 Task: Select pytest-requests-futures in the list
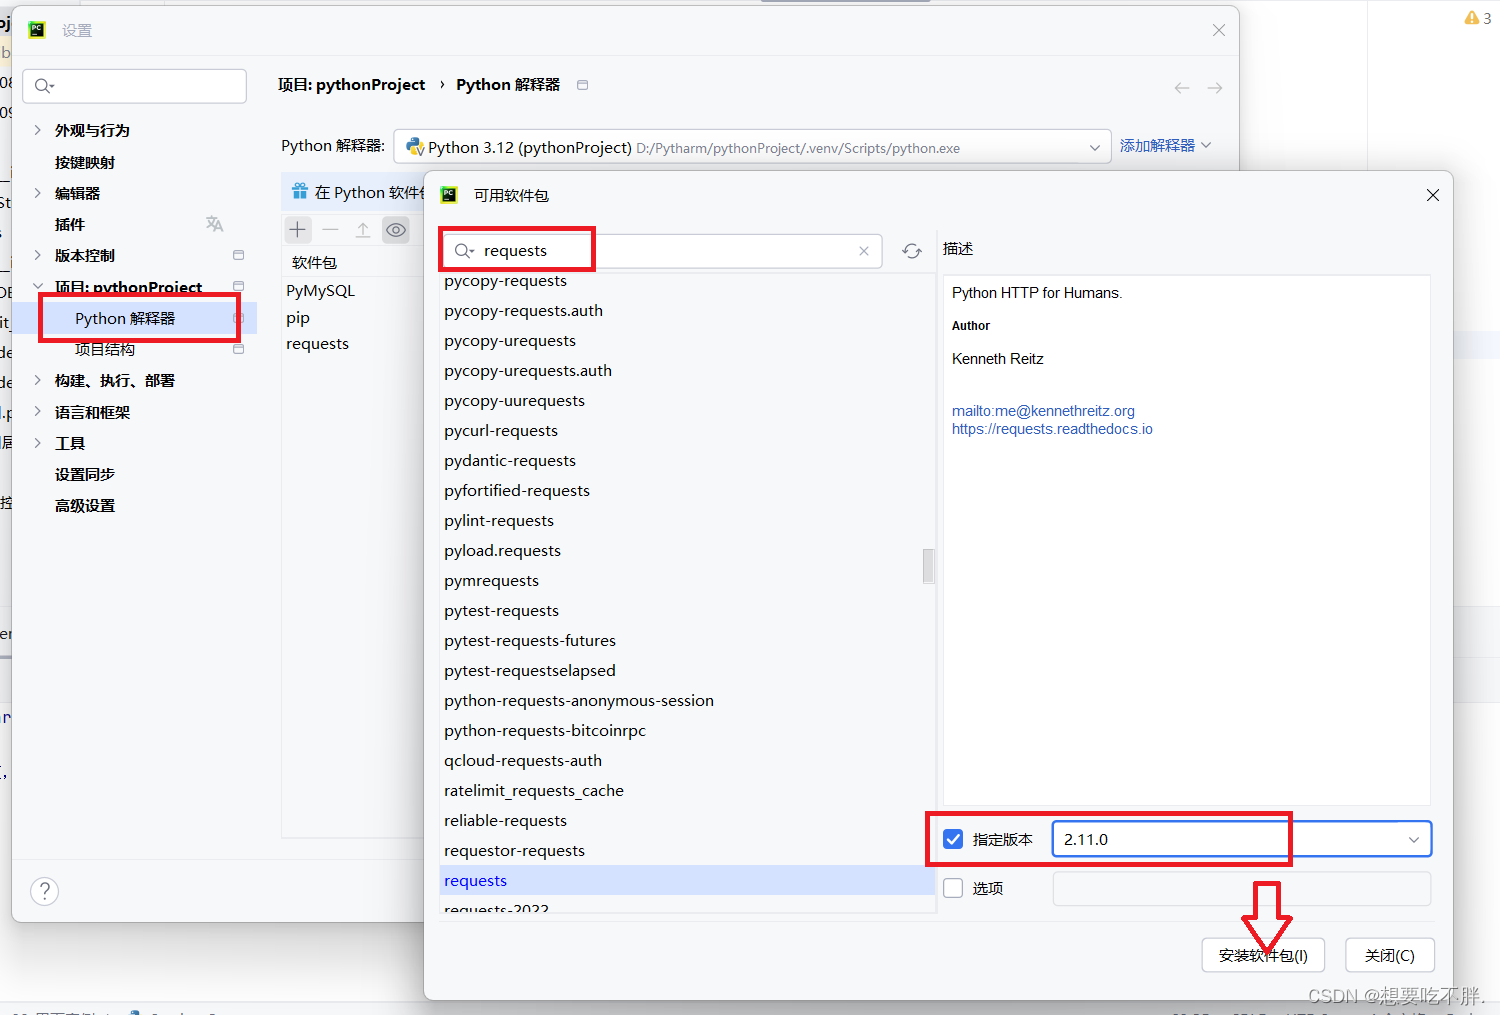click(x=688, y=640)
